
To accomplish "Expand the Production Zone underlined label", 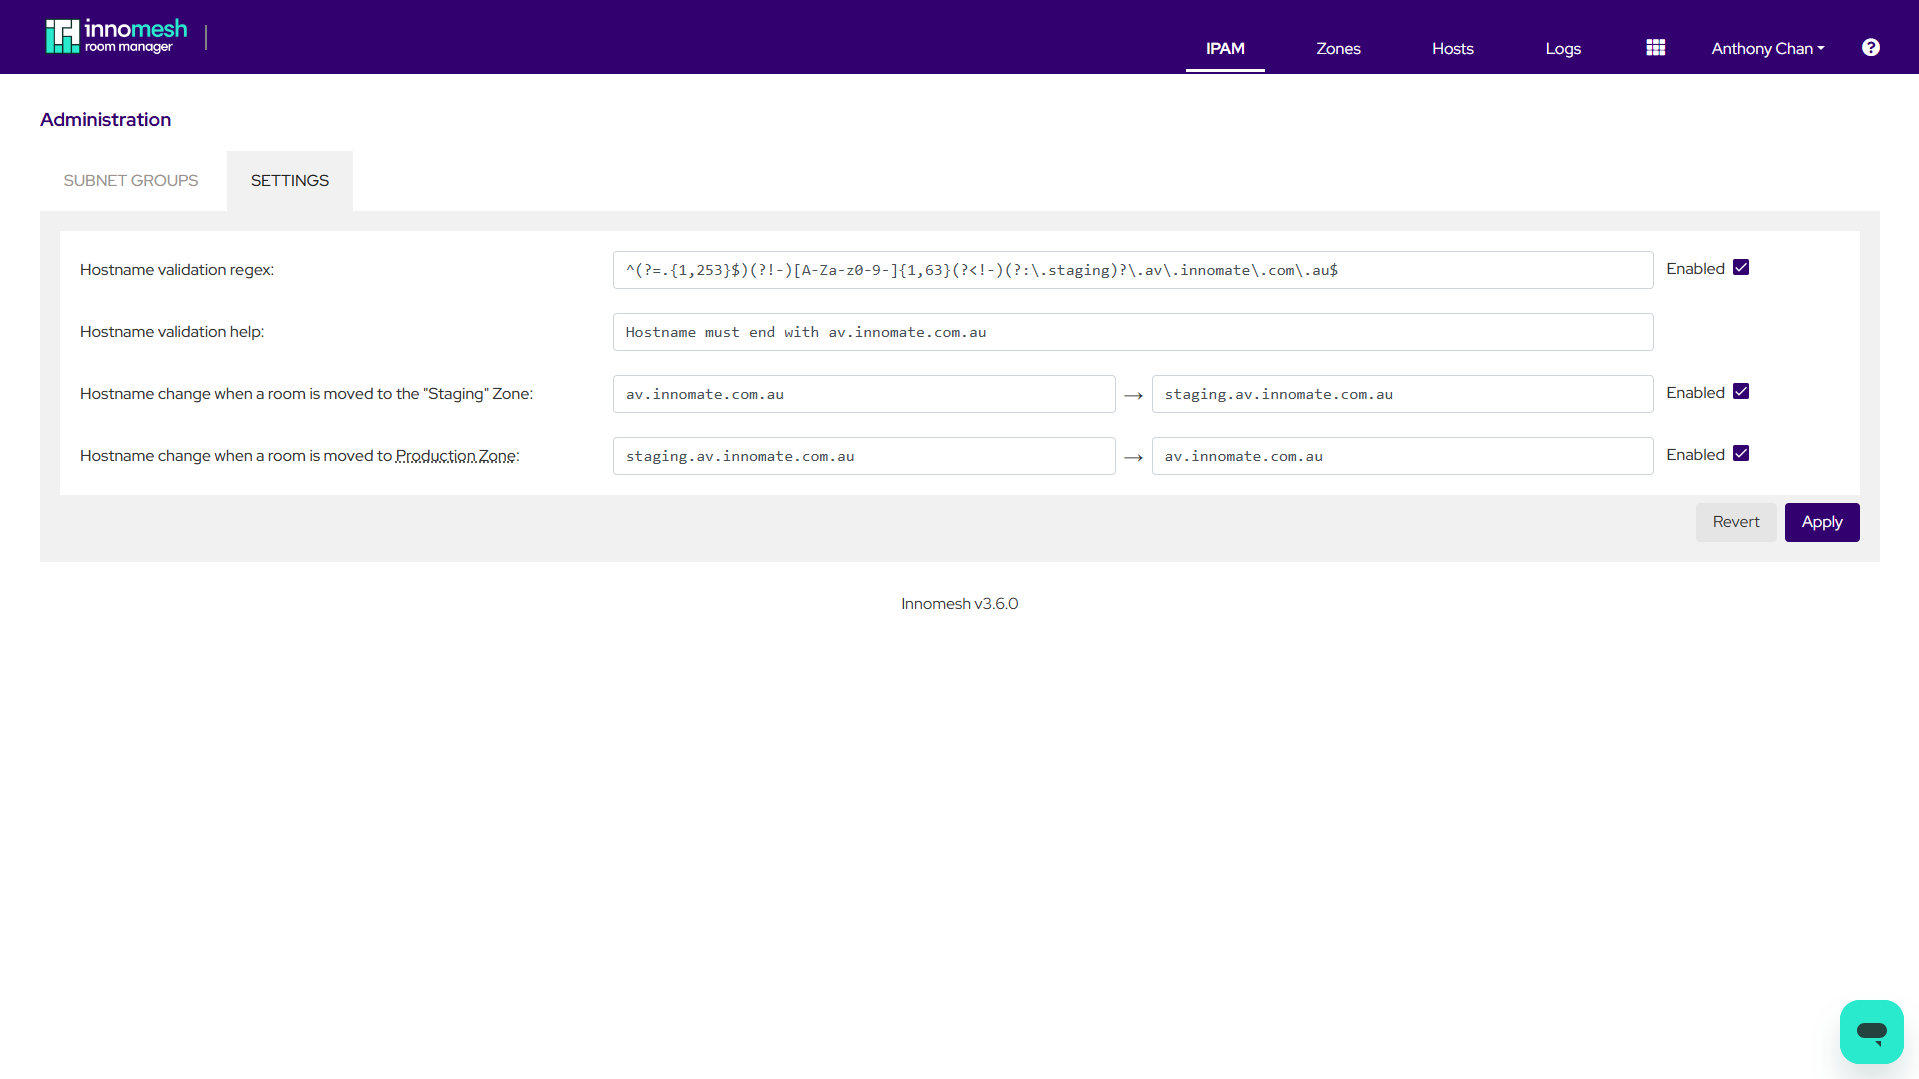I will pyautogui.click(x=455, y=455).
